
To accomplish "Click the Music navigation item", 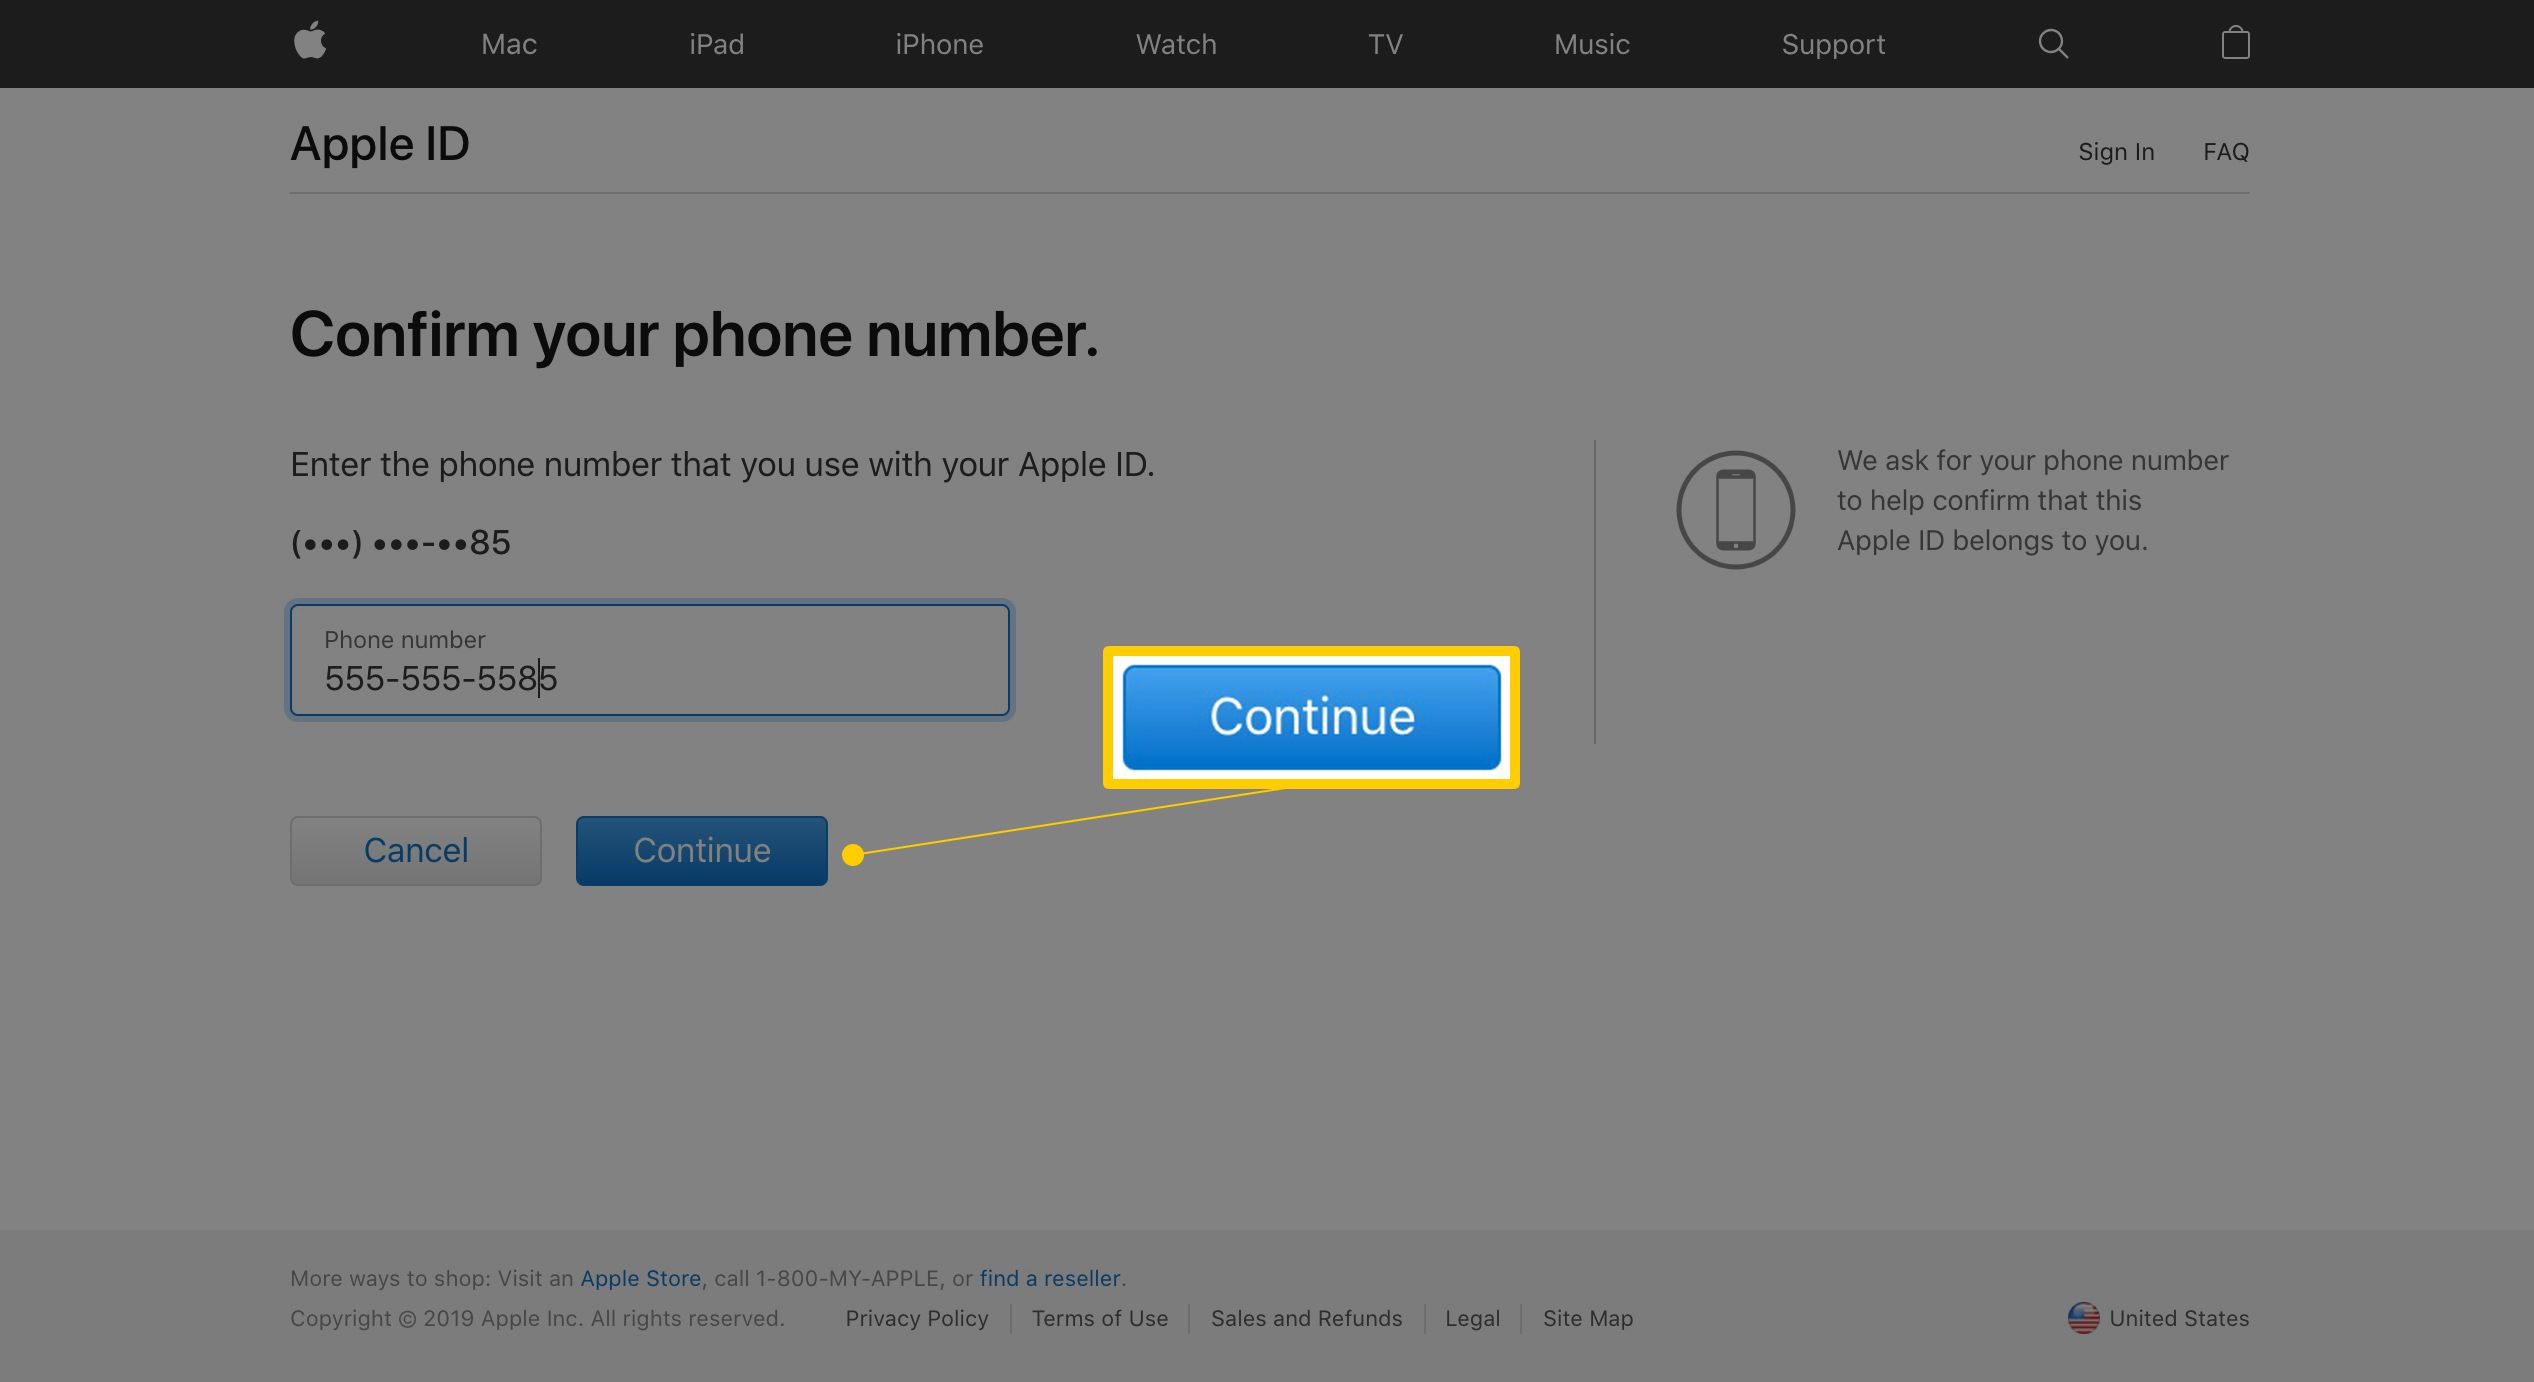I will [1589, 43].
